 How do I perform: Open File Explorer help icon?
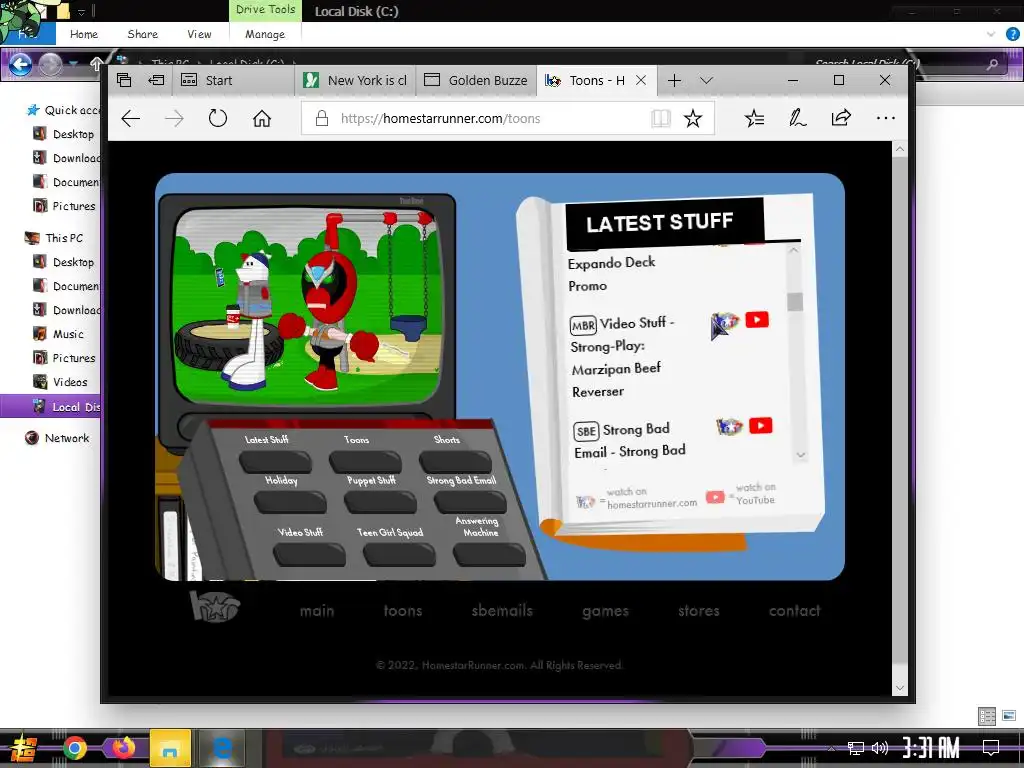(1013, 34)
